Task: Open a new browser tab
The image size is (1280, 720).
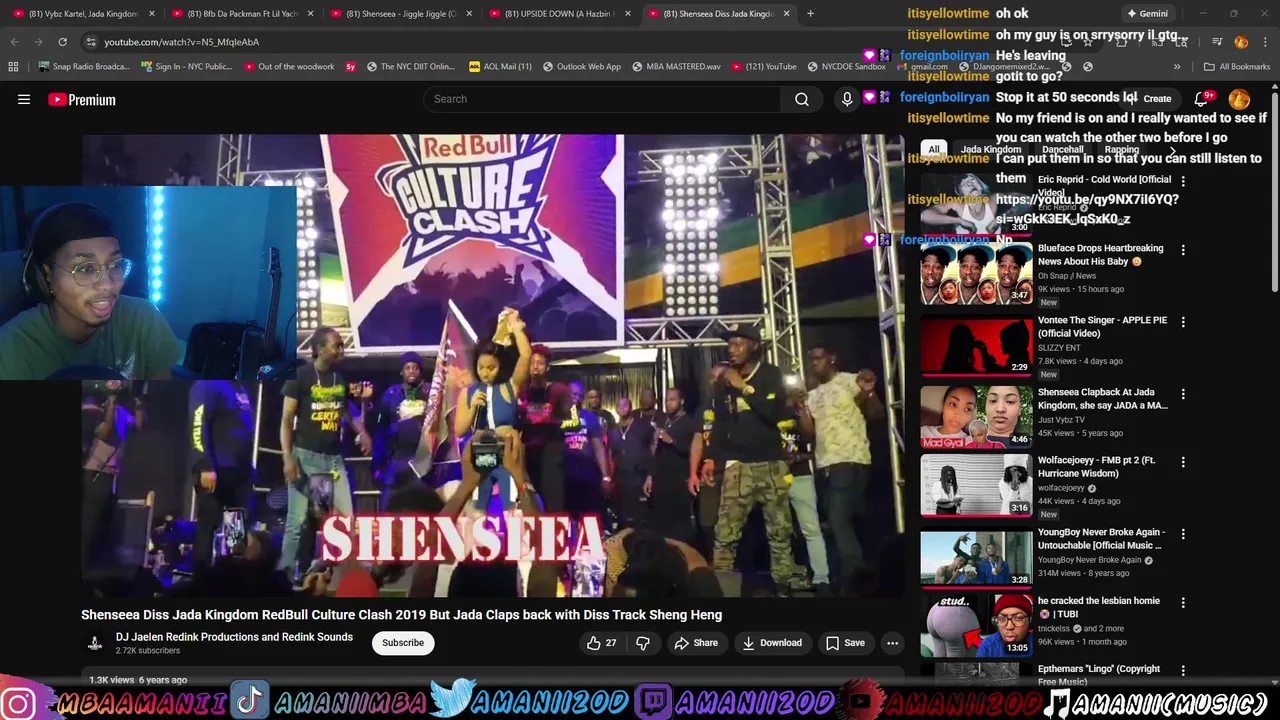Action: click(810, 14)
